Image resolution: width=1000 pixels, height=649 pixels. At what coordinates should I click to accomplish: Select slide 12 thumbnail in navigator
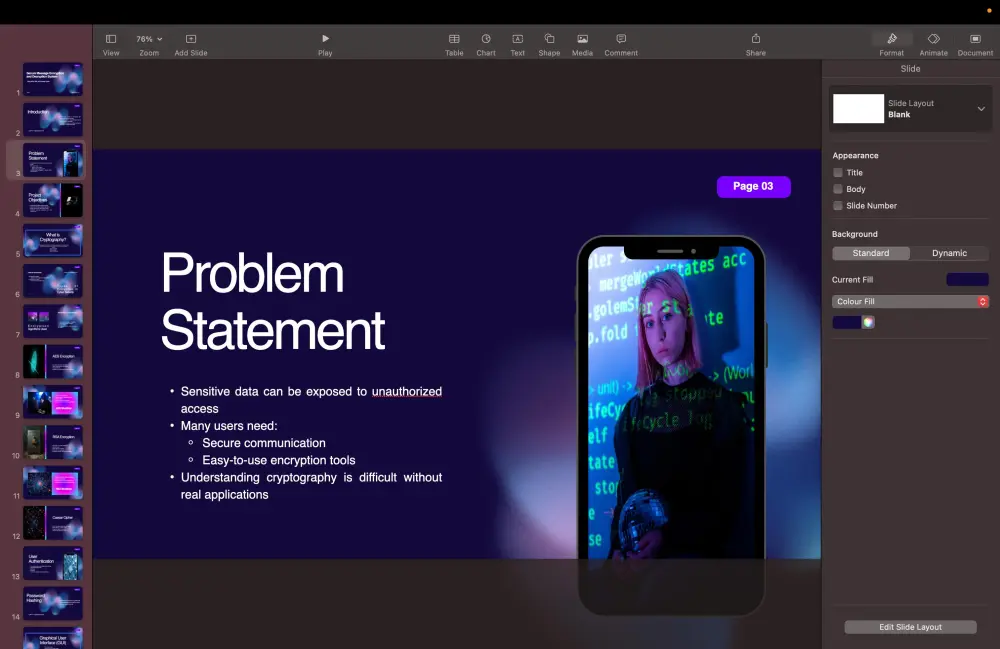[x=53, y=523]
